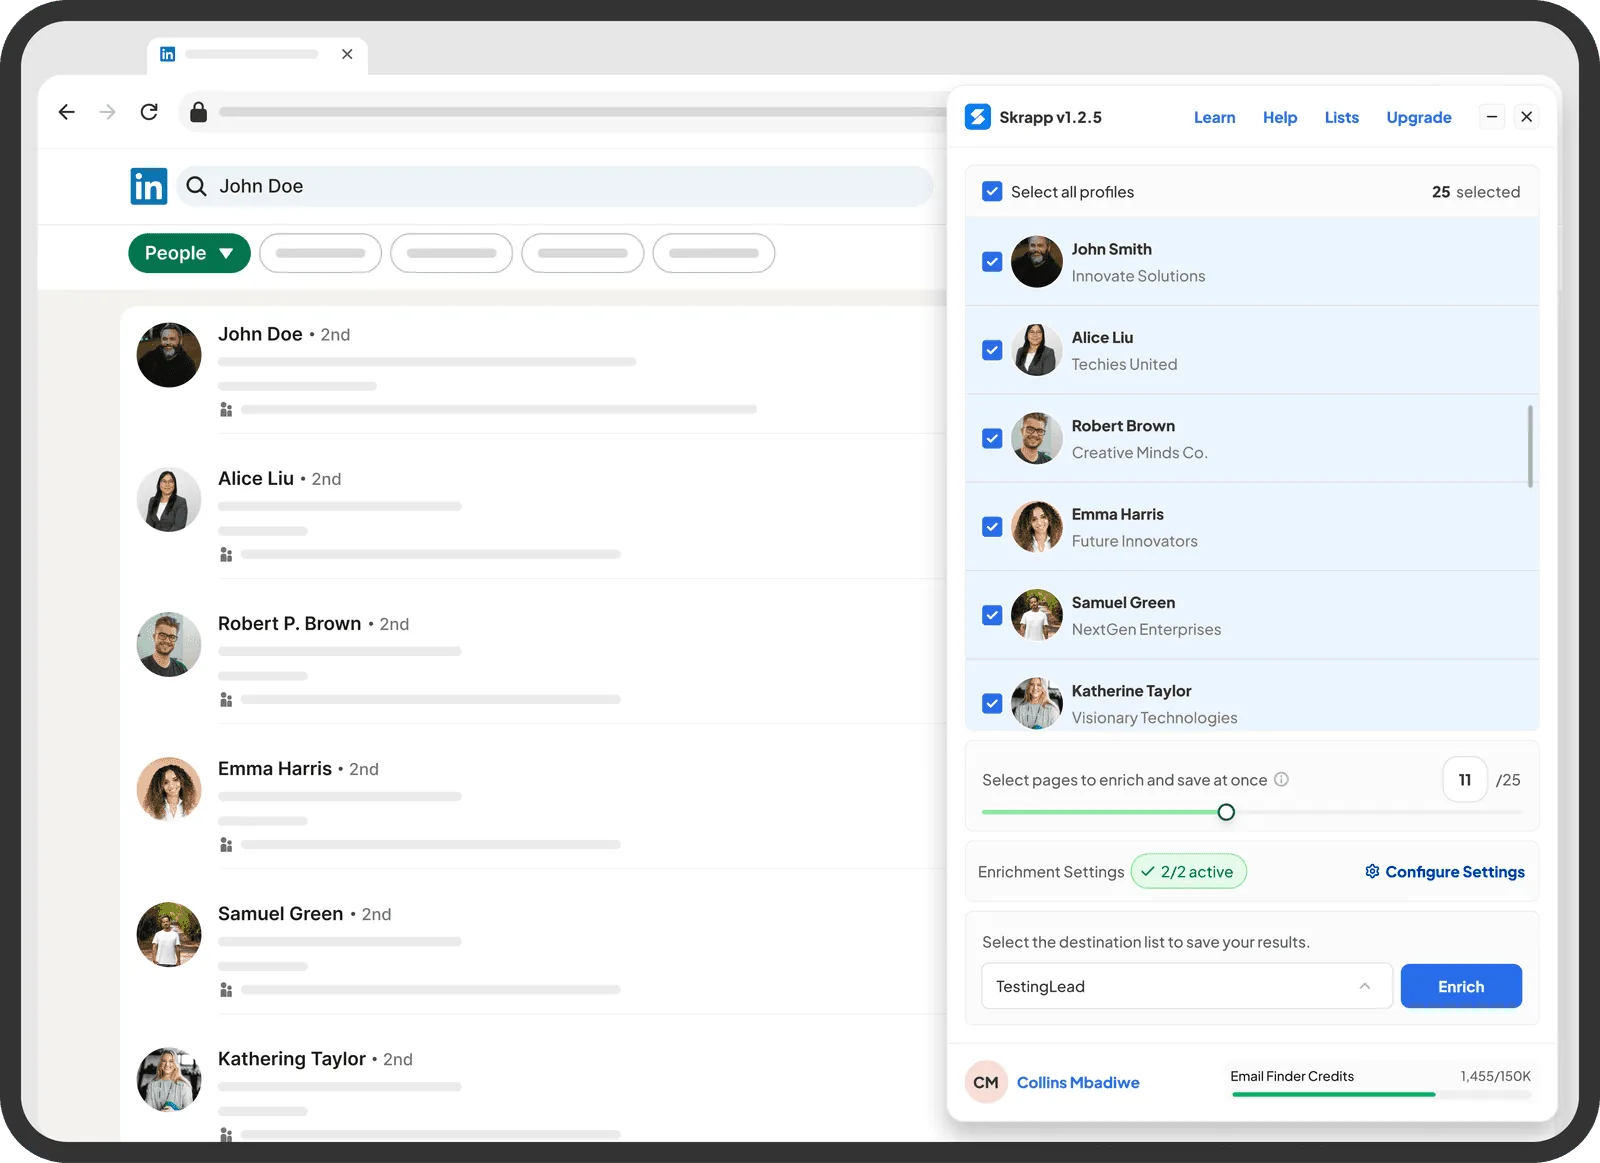1600x1163 pixels.
Task: Click the browser back arrow
Action: (x=67, y=112)
